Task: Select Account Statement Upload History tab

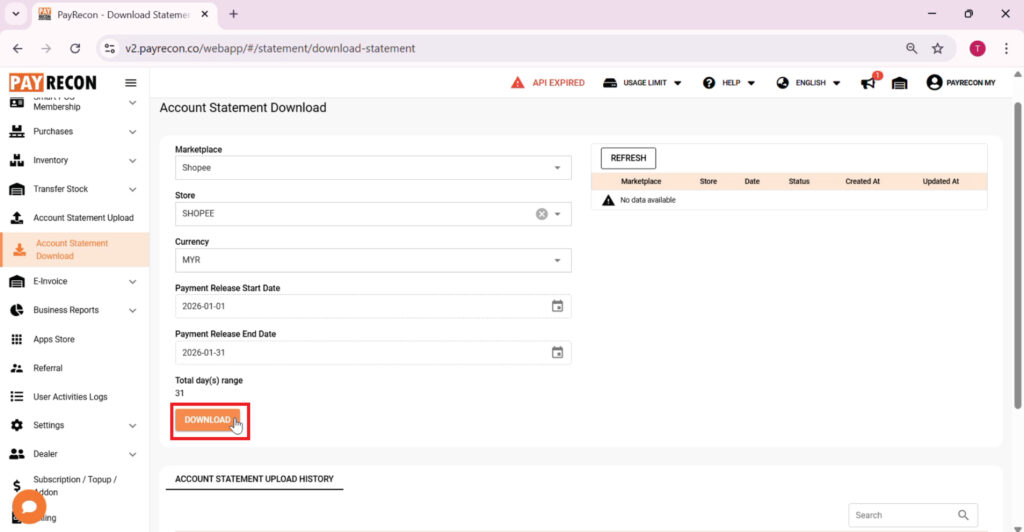Action: [x=254, y=479]
